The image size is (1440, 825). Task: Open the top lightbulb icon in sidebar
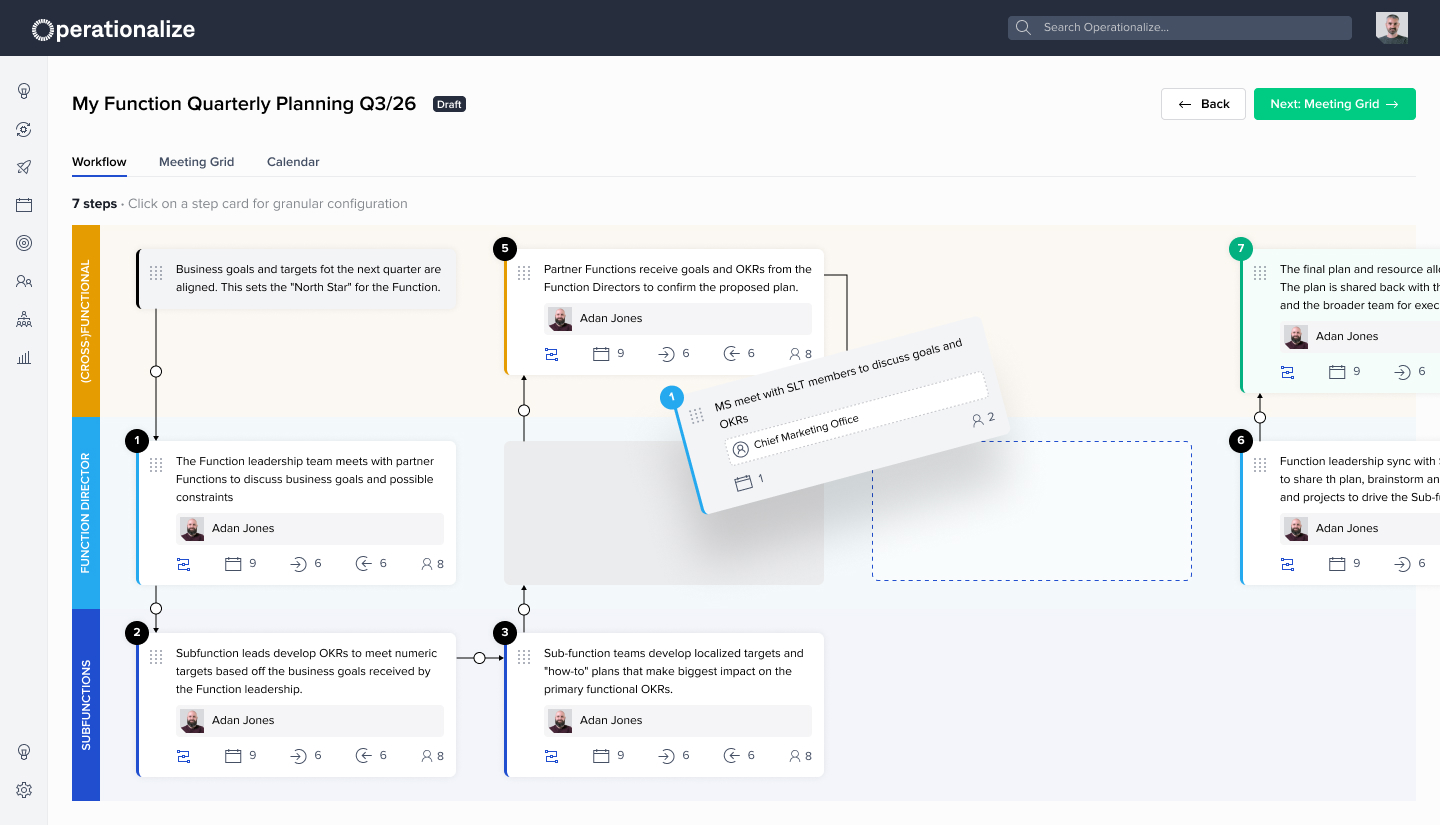pos(24,91)
